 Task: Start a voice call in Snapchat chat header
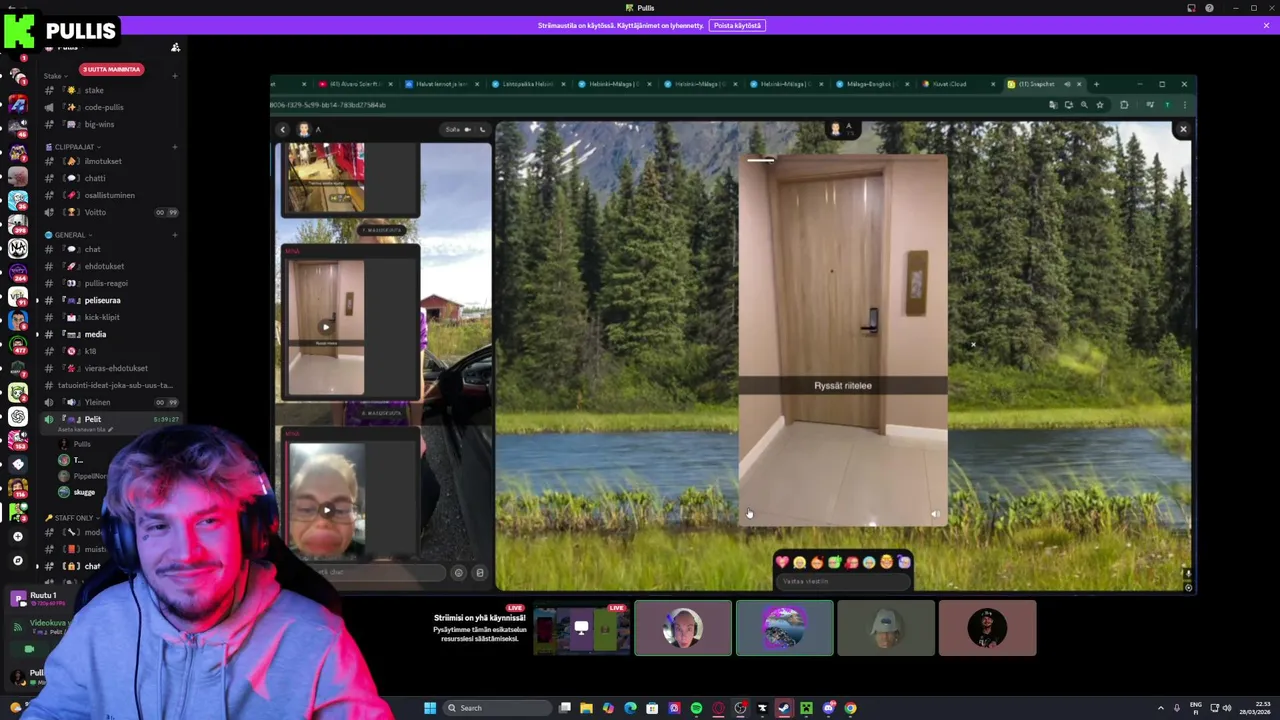(482, 129)
